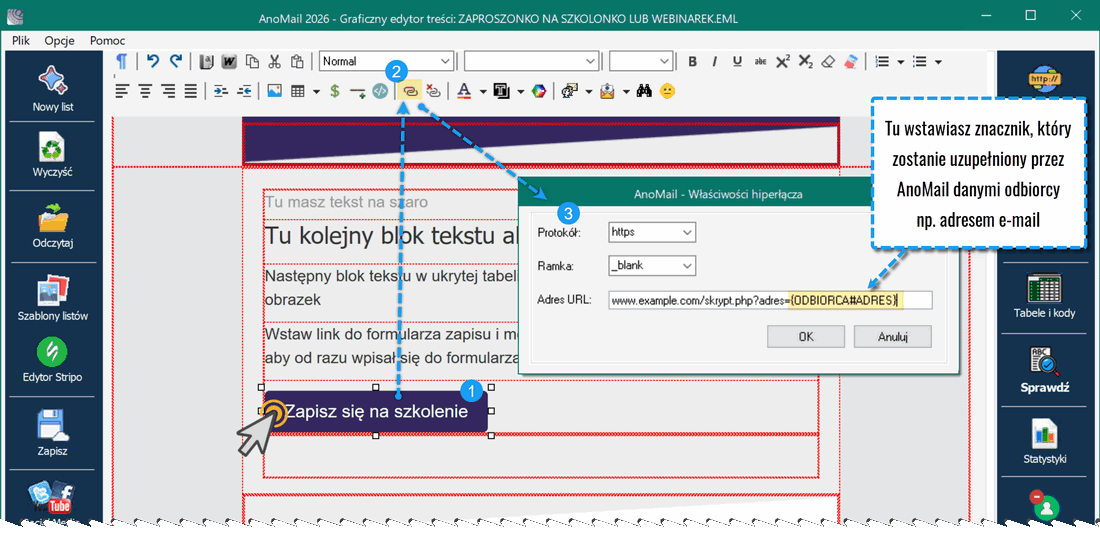Click the redo arrow
Image resolution: width=1100 pixels, height=542 pixels.
click(176, 61)
